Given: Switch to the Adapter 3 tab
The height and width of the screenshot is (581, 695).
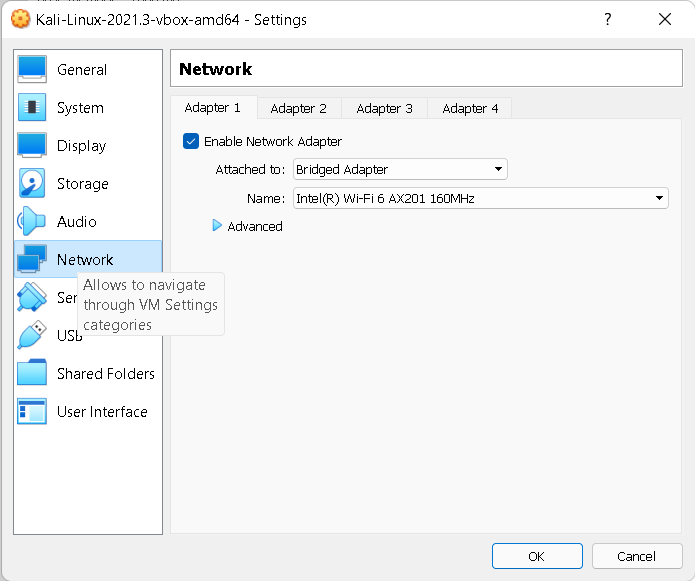Looking at the screenshot, I should pos(385,109).
